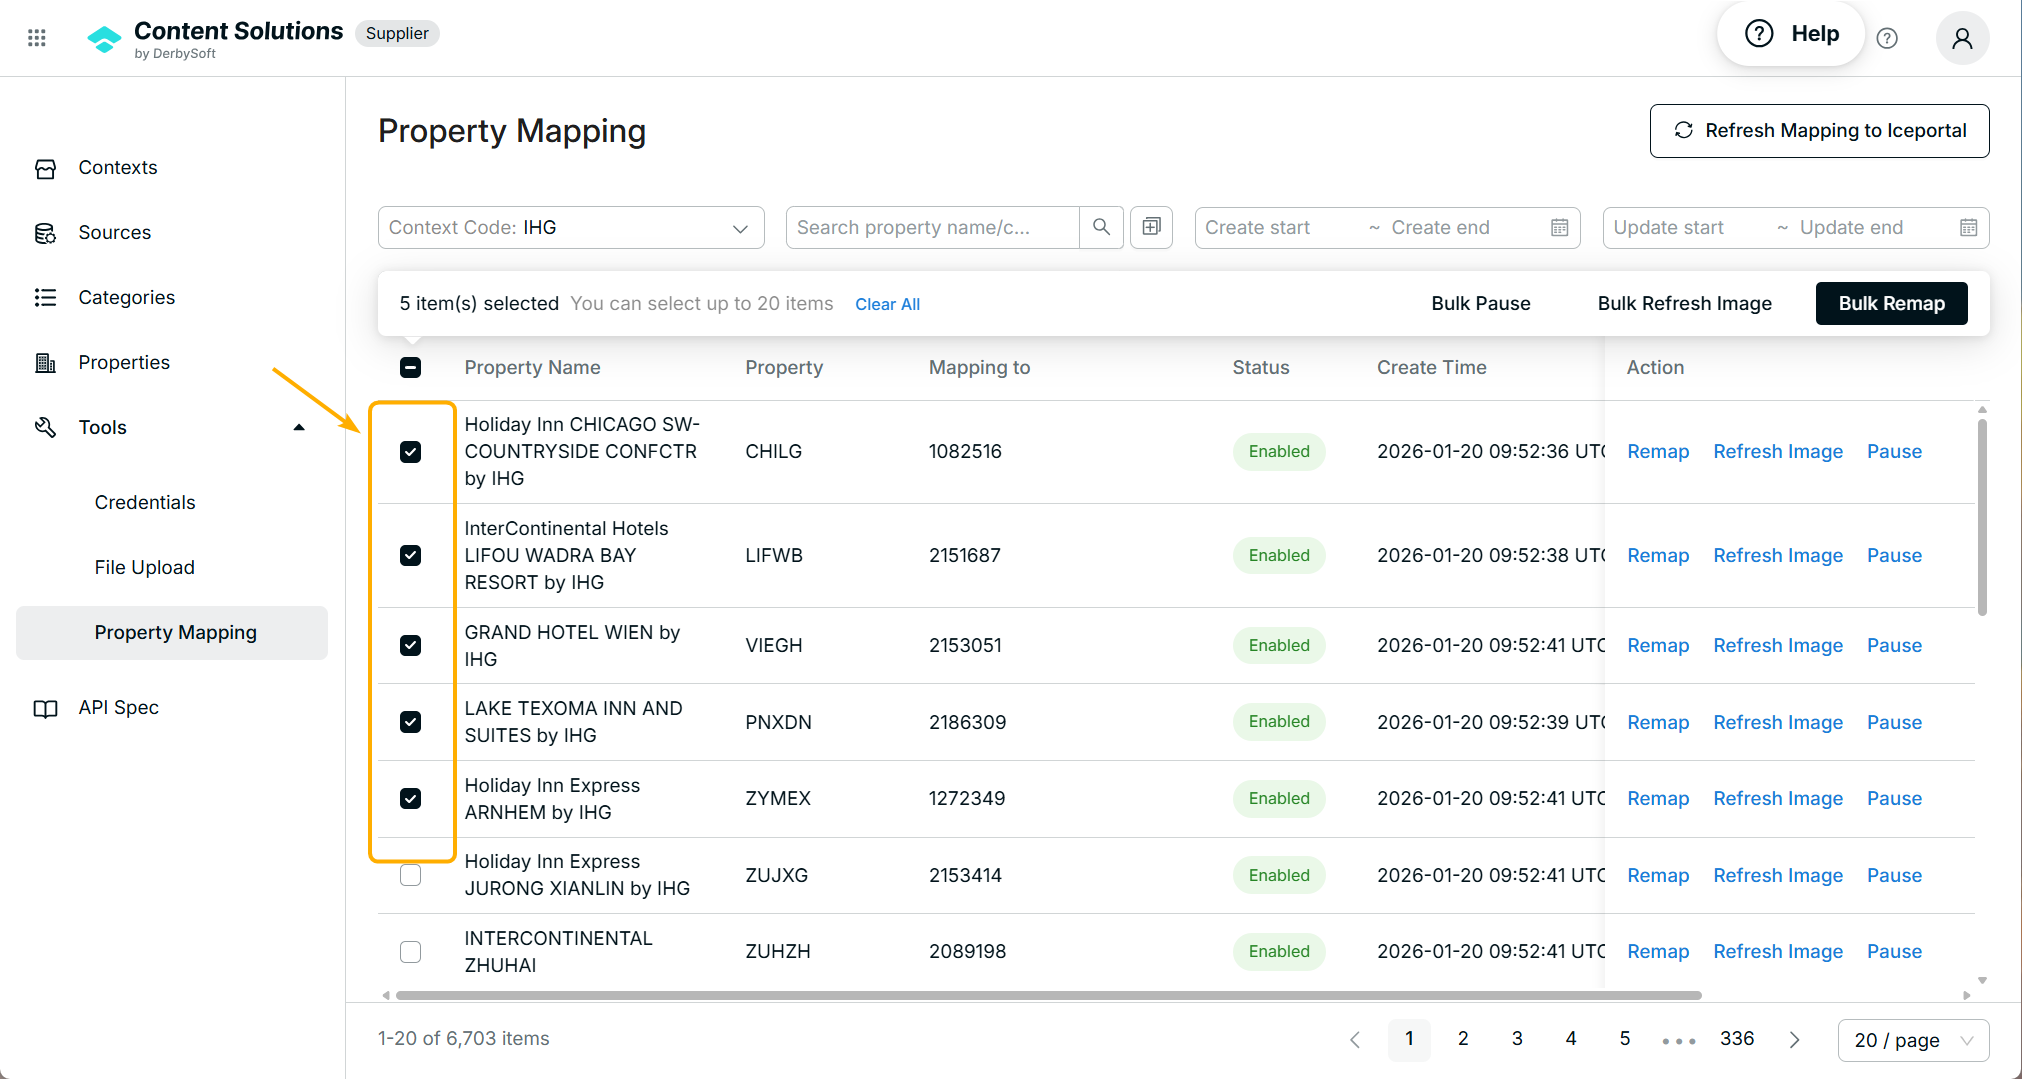The image size is (2022, 1079).
Task: Open Sources in the sidebar
Action: pos(114,233)
